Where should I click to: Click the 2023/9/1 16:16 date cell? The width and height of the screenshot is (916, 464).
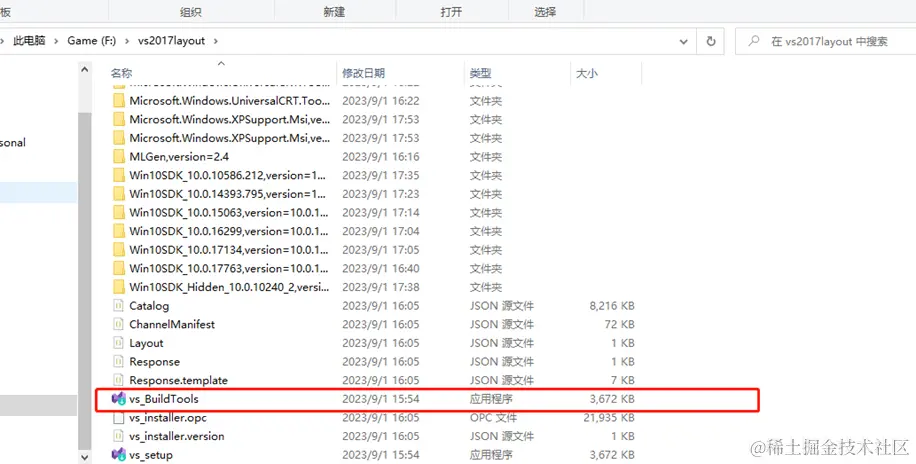tap(381, 157)
